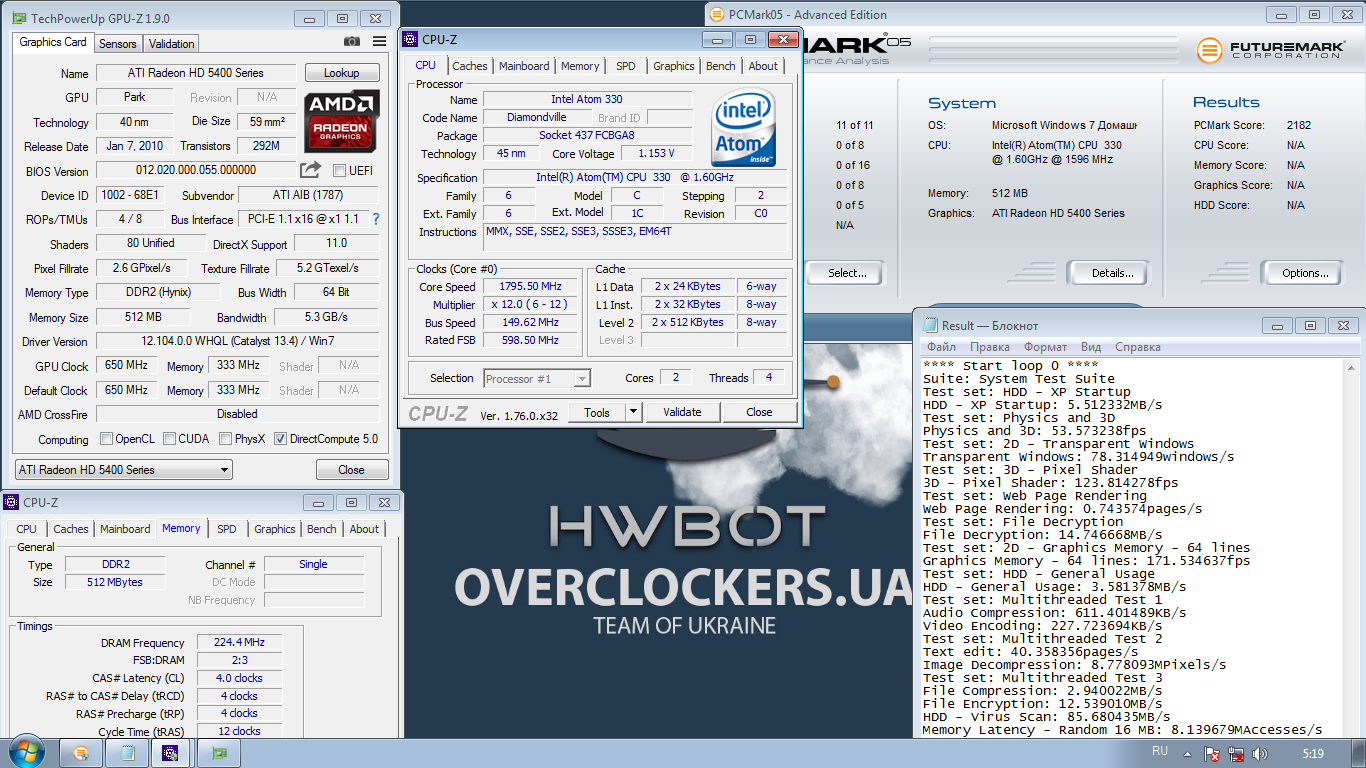Image resolution: width=1366 pixels, height=768 pixels.
Task: Switch to CPU-Z taskbar icon
Action: pos(174,753)
